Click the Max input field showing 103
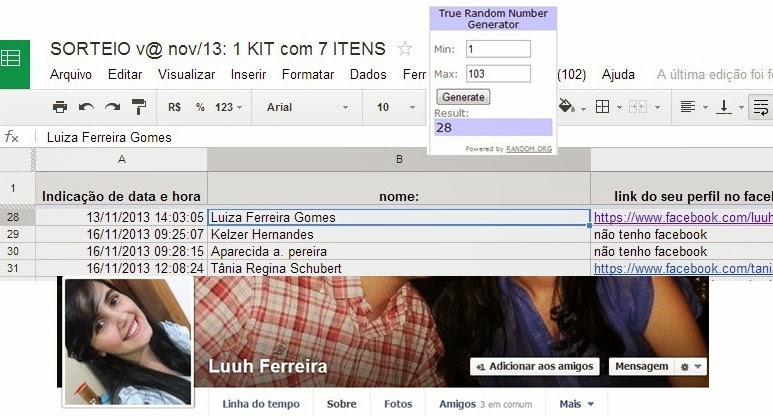The height and width of the screenshot is (416, 773). pyautogui.click(x=498, y=74)
